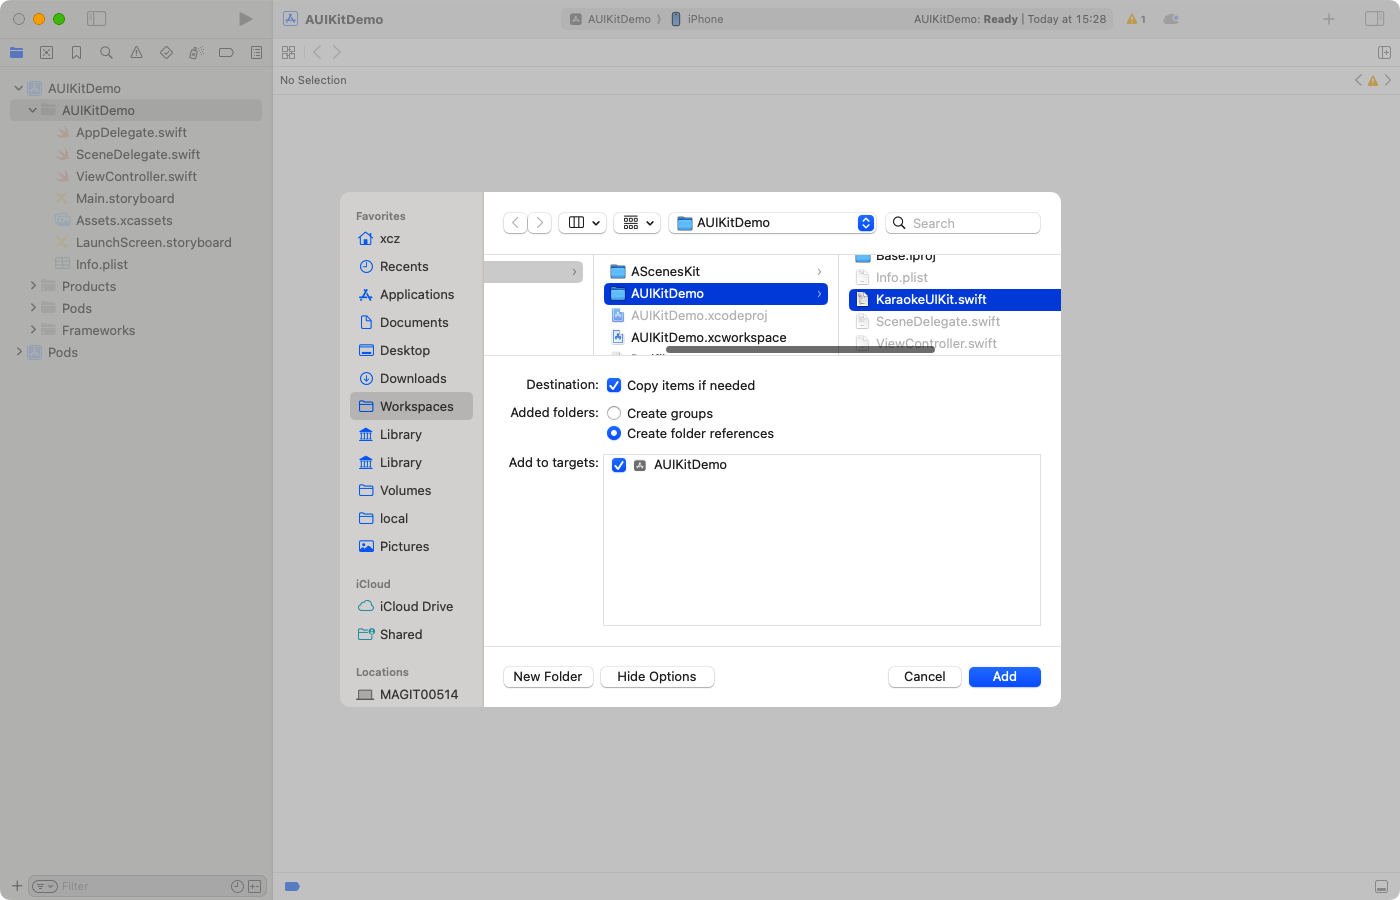Click the warning count indicator in the toolbar

(1136, 19)
